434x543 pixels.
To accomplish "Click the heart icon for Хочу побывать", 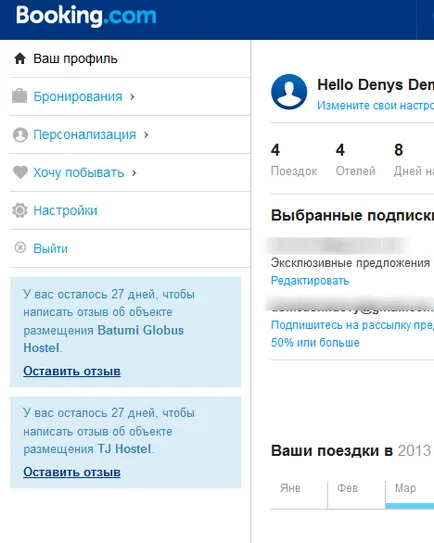I will [x=20, y=172].
